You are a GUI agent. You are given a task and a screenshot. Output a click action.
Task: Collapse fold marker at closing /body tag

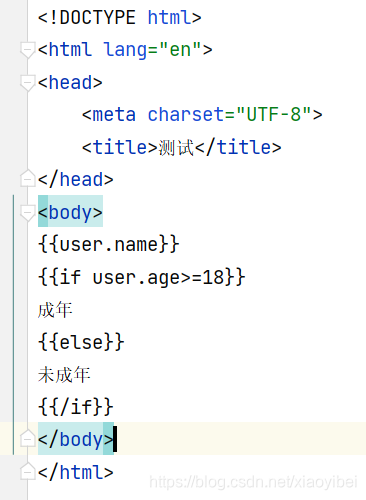[27, 438]
